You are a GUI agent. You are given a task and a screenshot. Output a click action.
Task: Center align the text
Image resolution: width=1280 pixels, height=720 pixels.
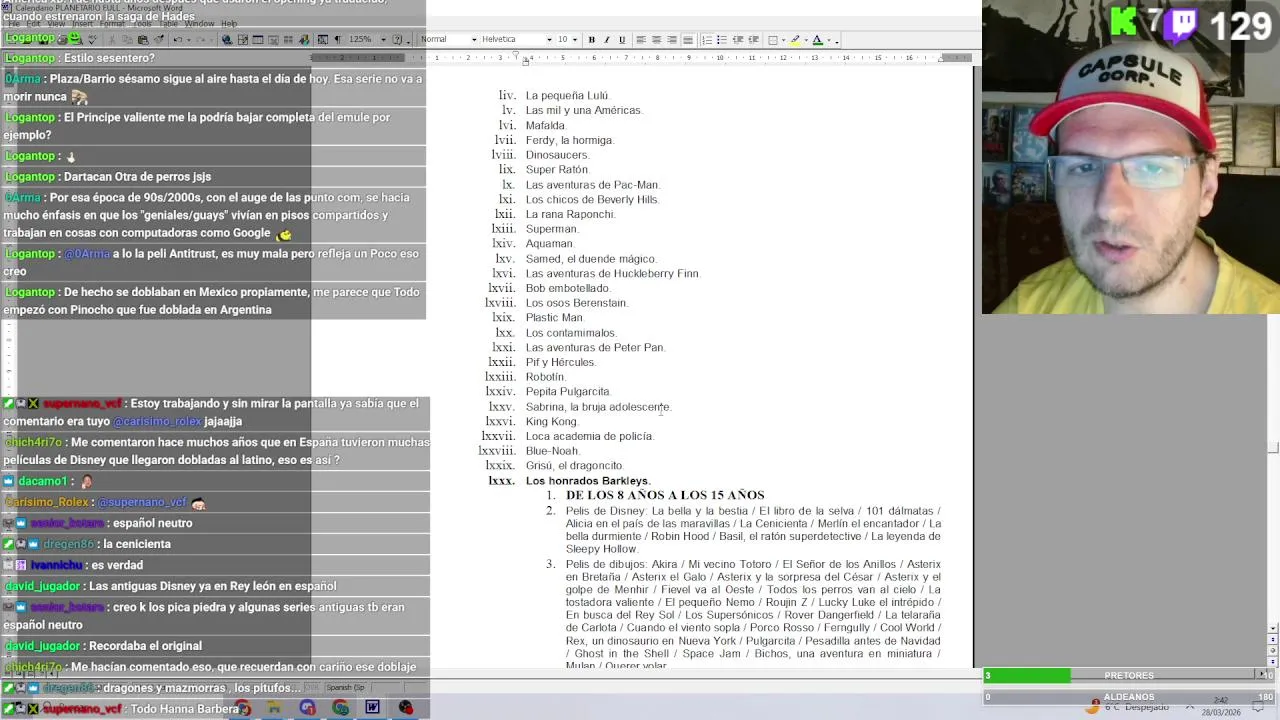point(656,40)
